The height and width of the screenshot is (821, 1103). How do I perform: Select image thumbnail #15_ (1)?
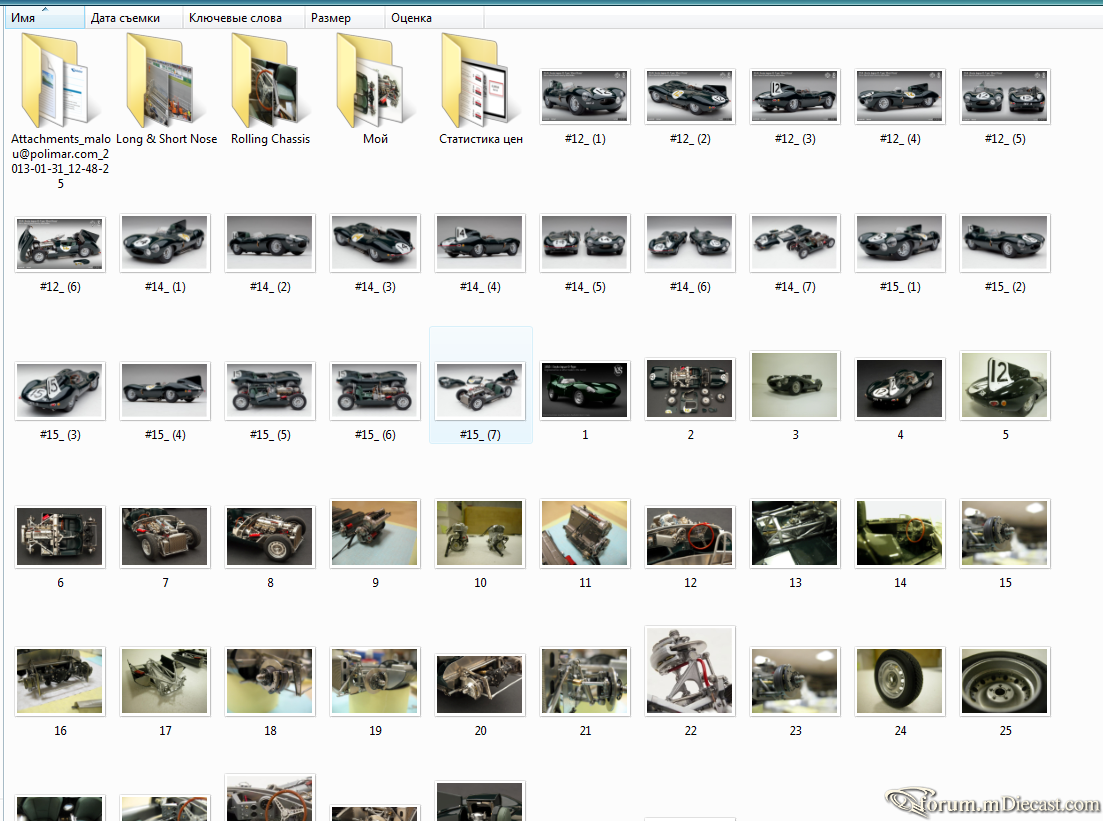[x=900, y=243]
